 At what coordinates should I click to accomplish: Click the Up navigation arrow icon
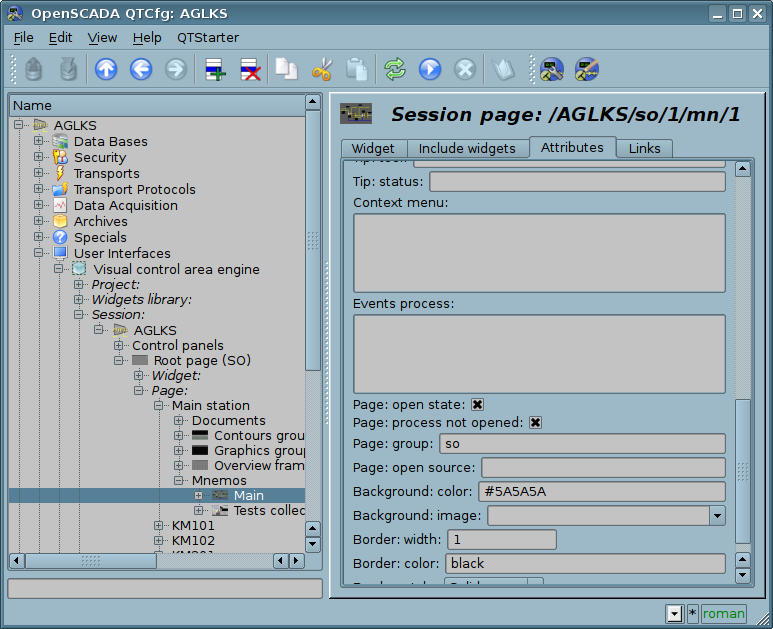click(x=106, y=69)
